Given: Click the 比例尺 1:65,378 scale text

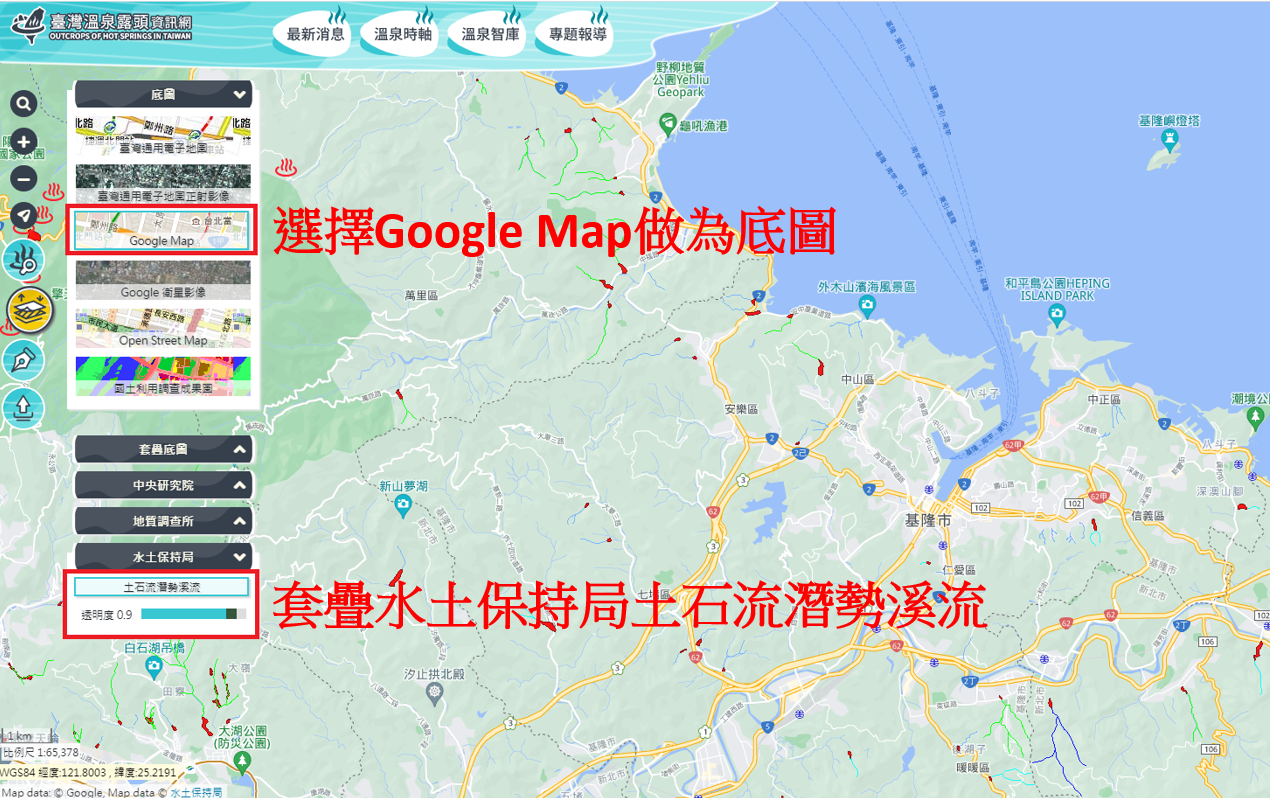Looking at the screenshot, I should (x=41, y=752).
